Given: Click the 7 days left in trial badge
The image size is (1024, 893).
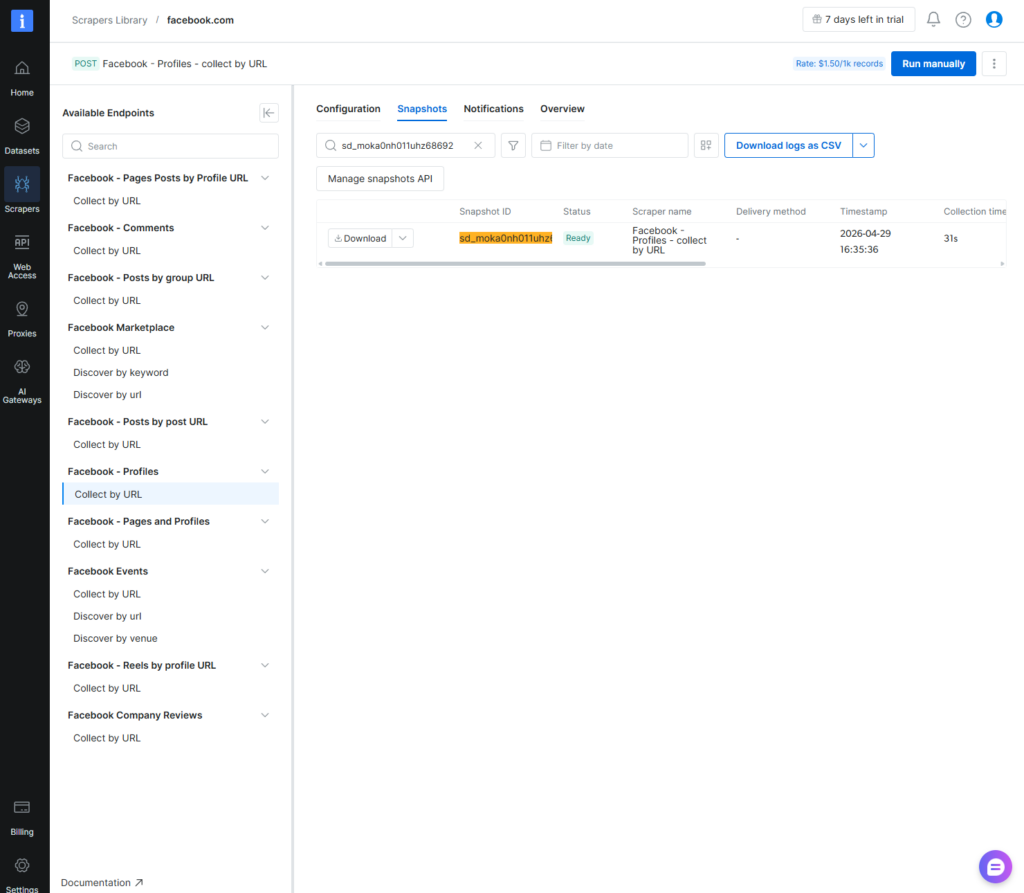Looking at the screenshot, I should coord(858,20).
